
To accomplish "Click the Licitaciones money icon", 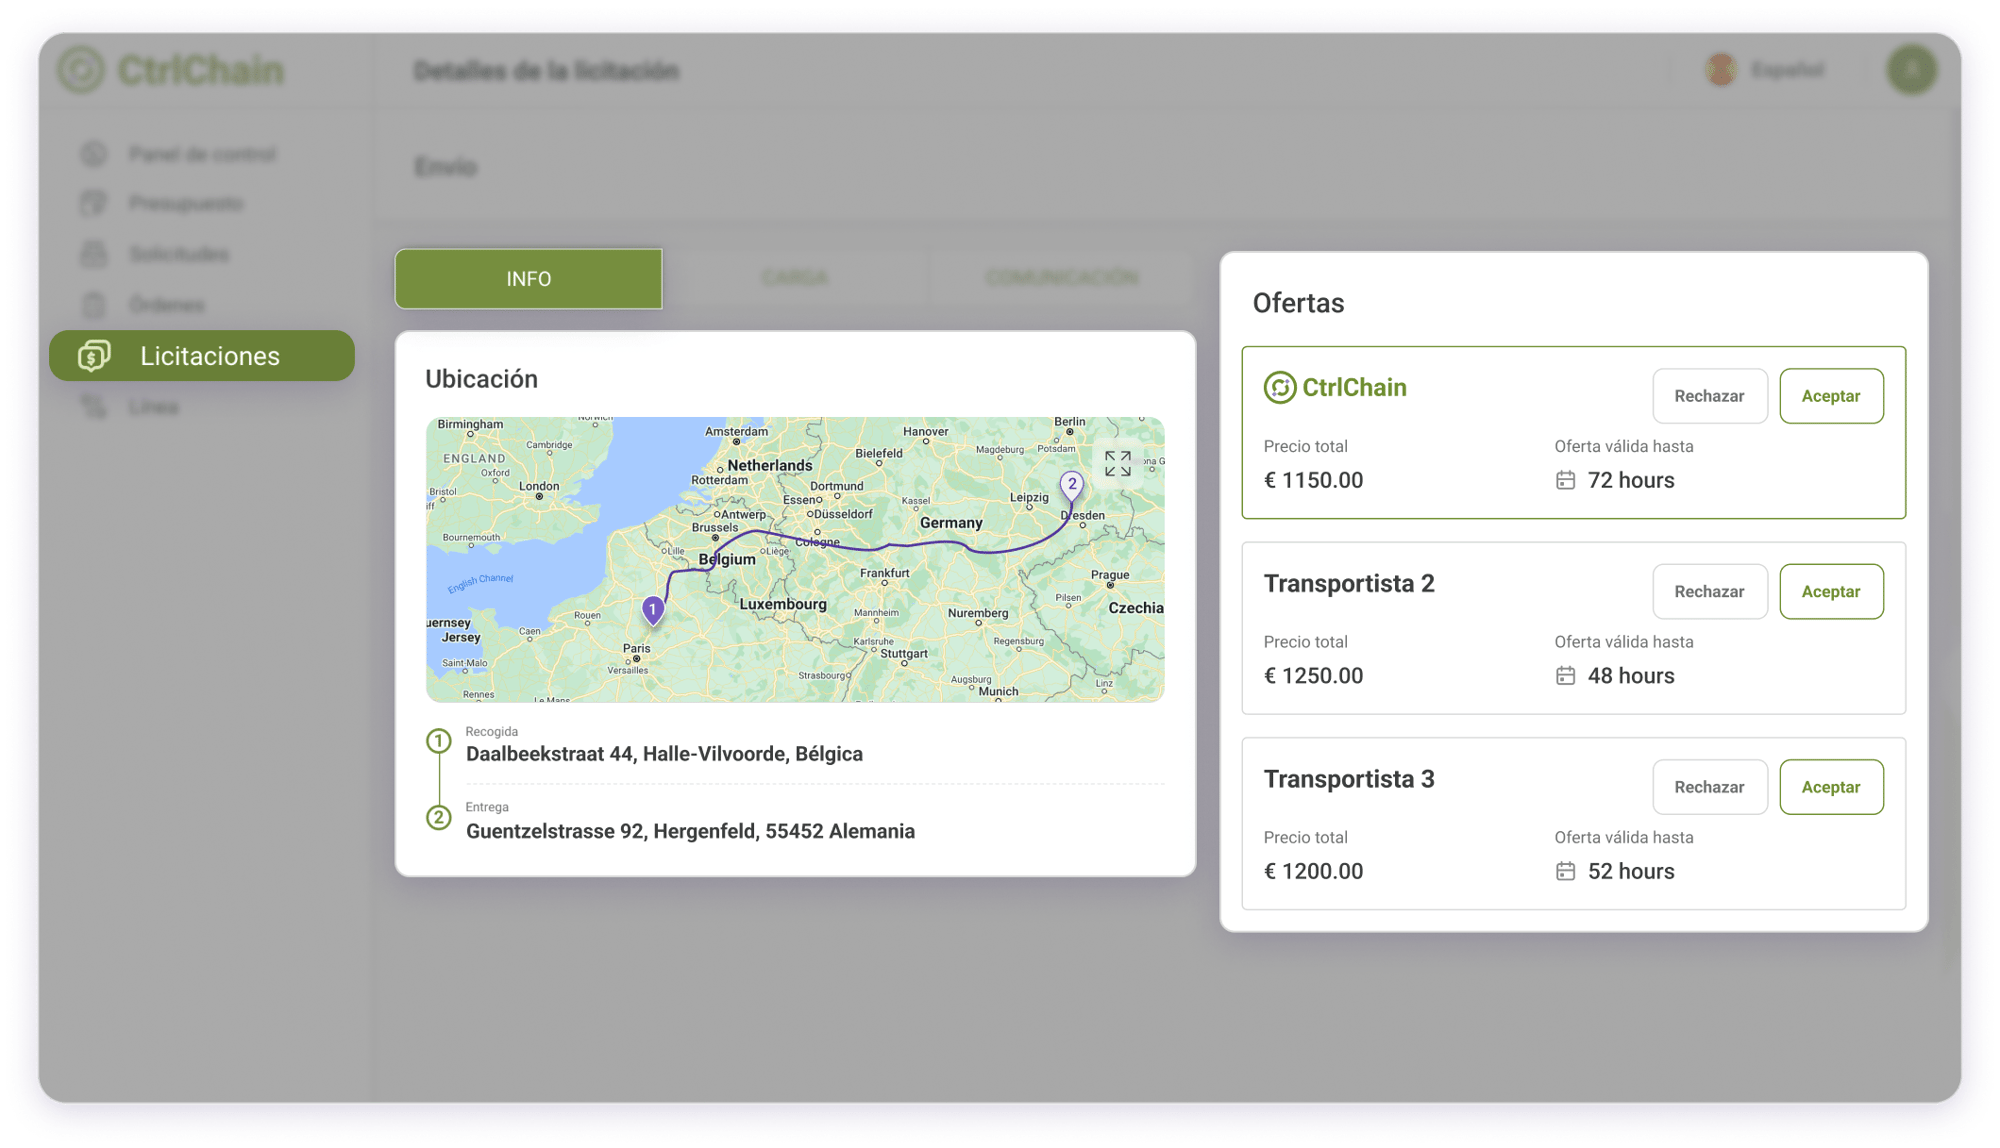I will coord(94,356).
